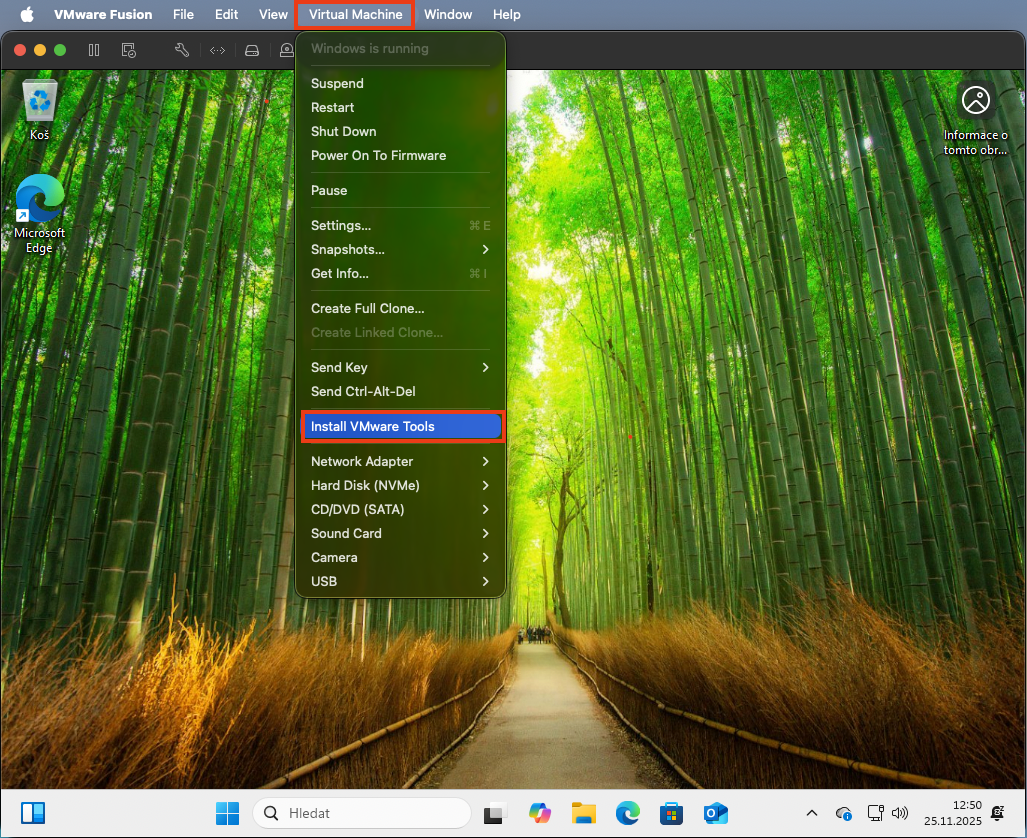Open the Window menu in menu bar

point(448,14)
